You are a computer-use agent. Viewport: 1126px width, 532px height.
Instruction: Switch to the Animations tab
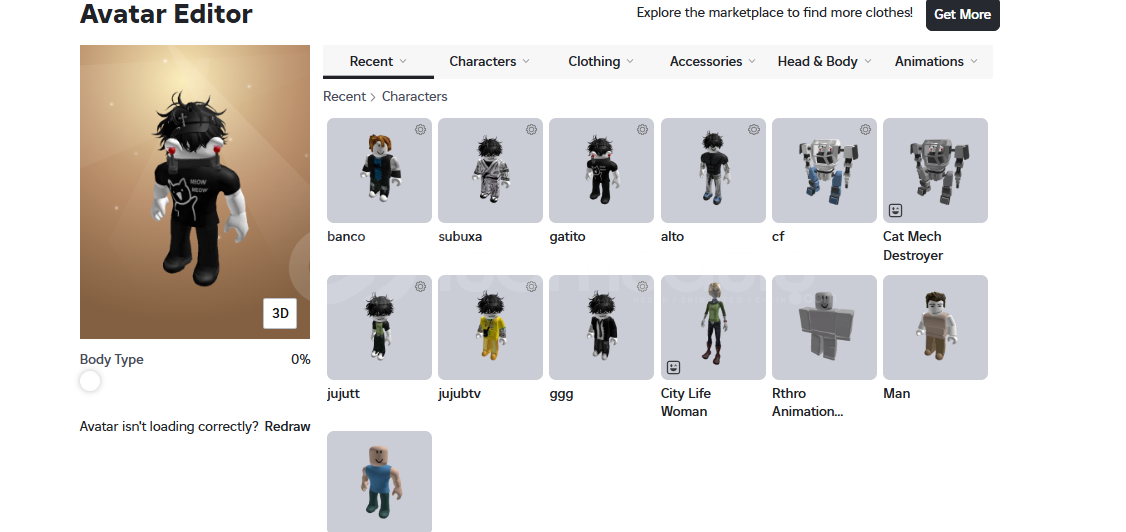point(936,62)
